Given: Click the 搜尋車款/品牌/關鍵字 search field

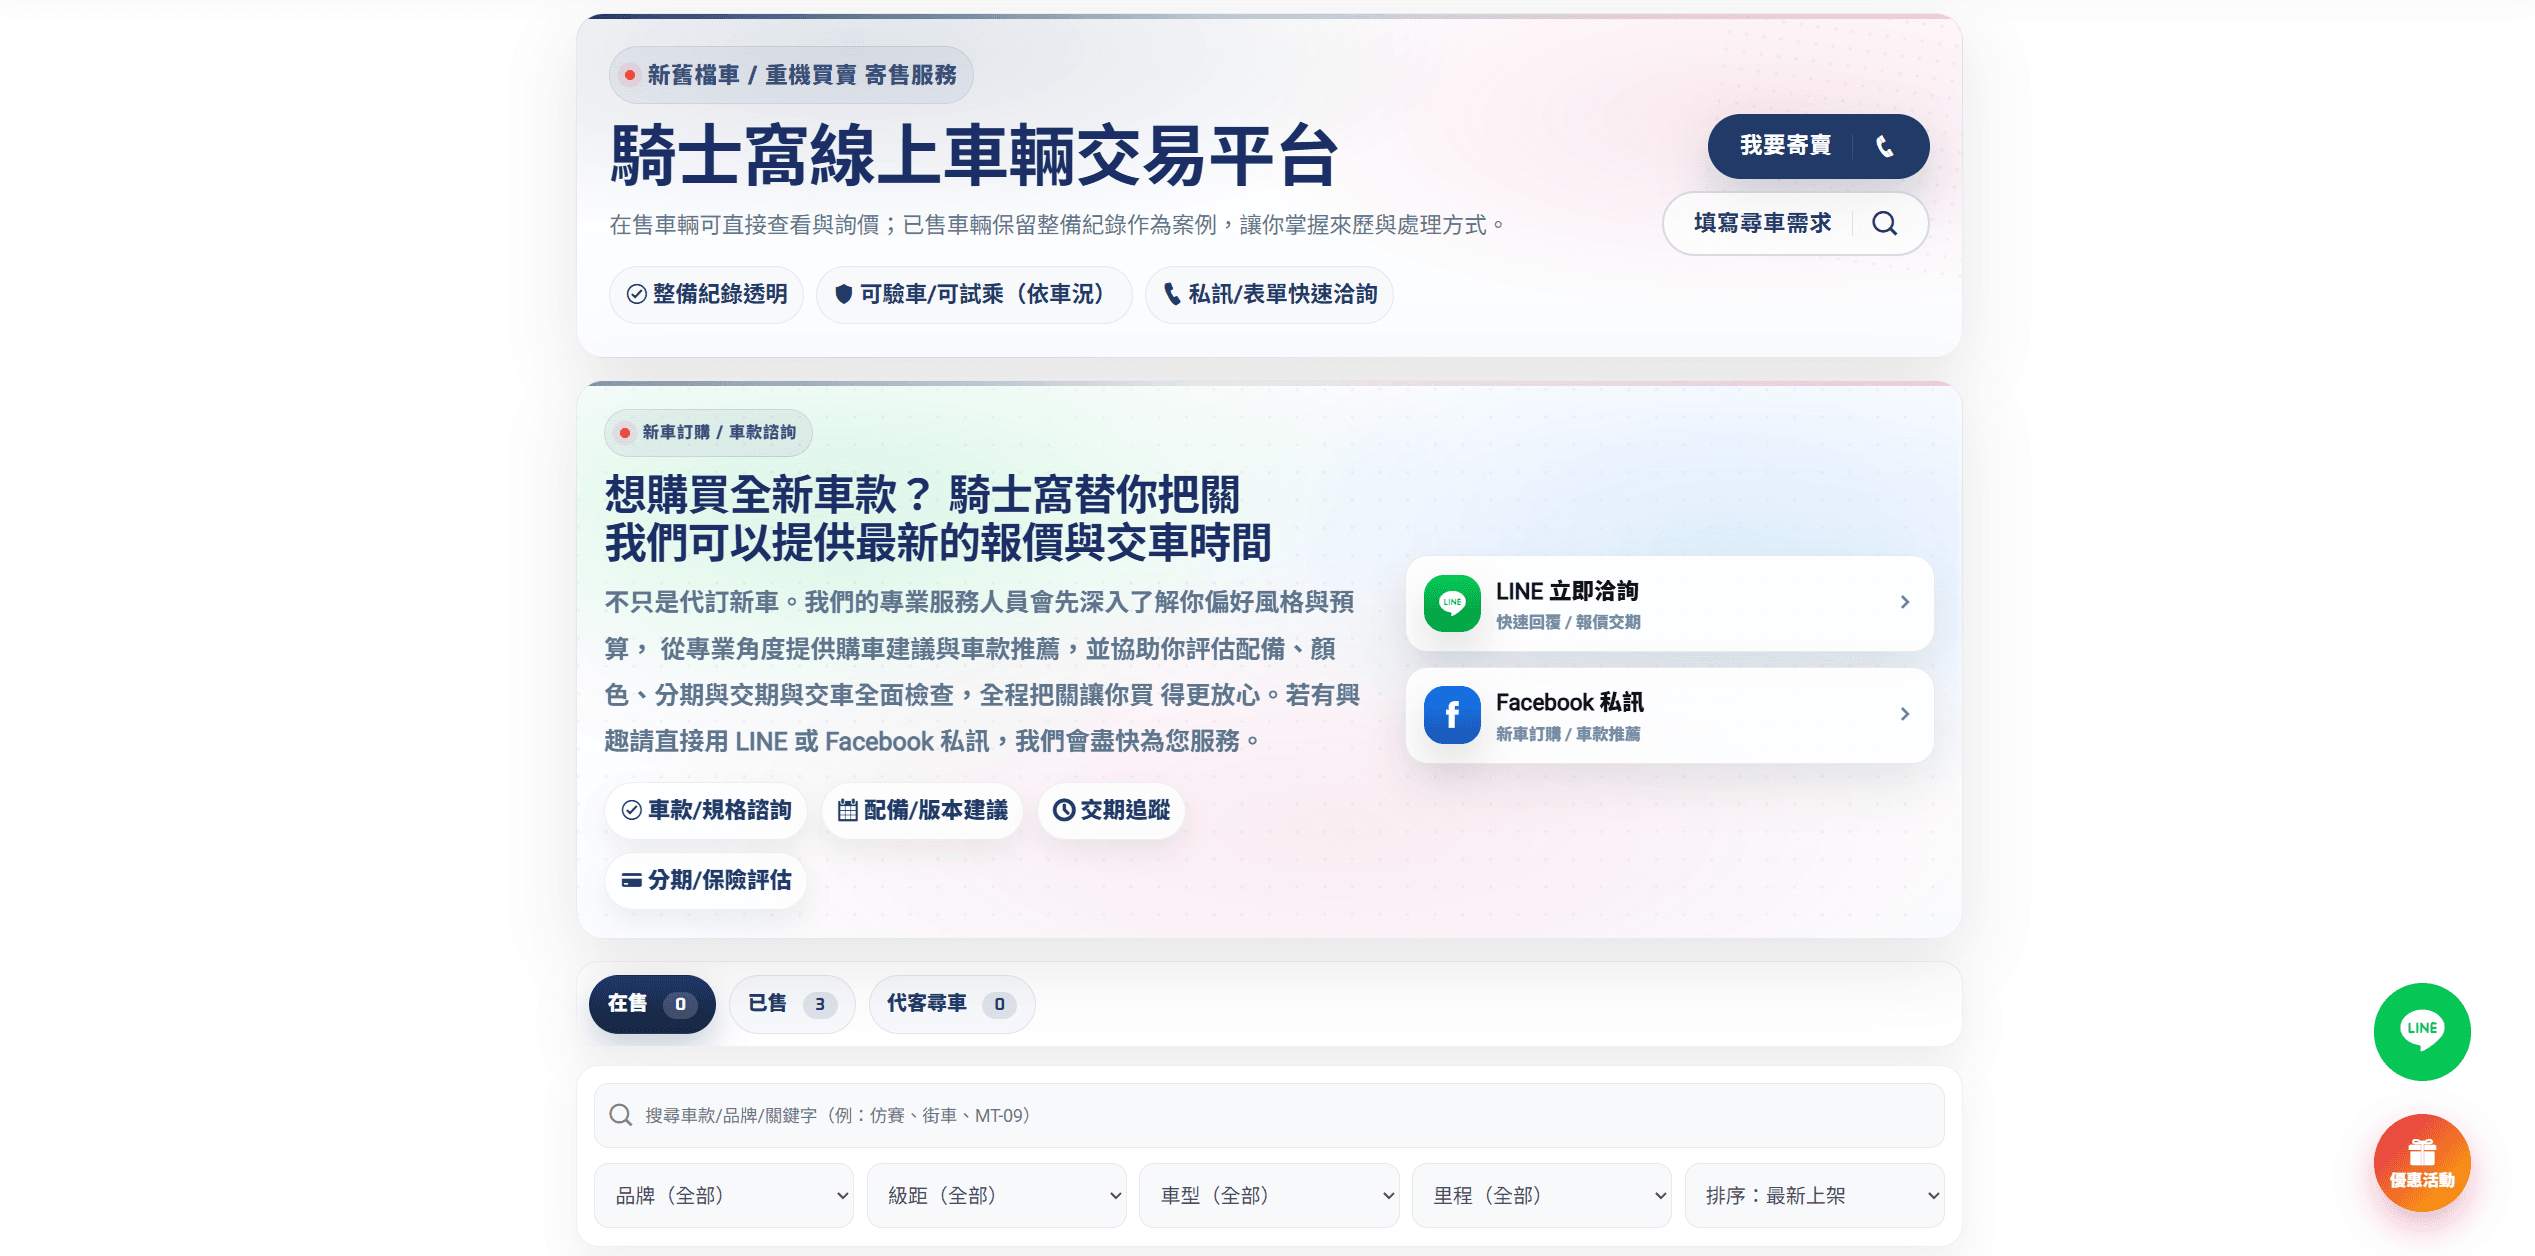Looking at the screenshot, I should coord(1269,1115).
